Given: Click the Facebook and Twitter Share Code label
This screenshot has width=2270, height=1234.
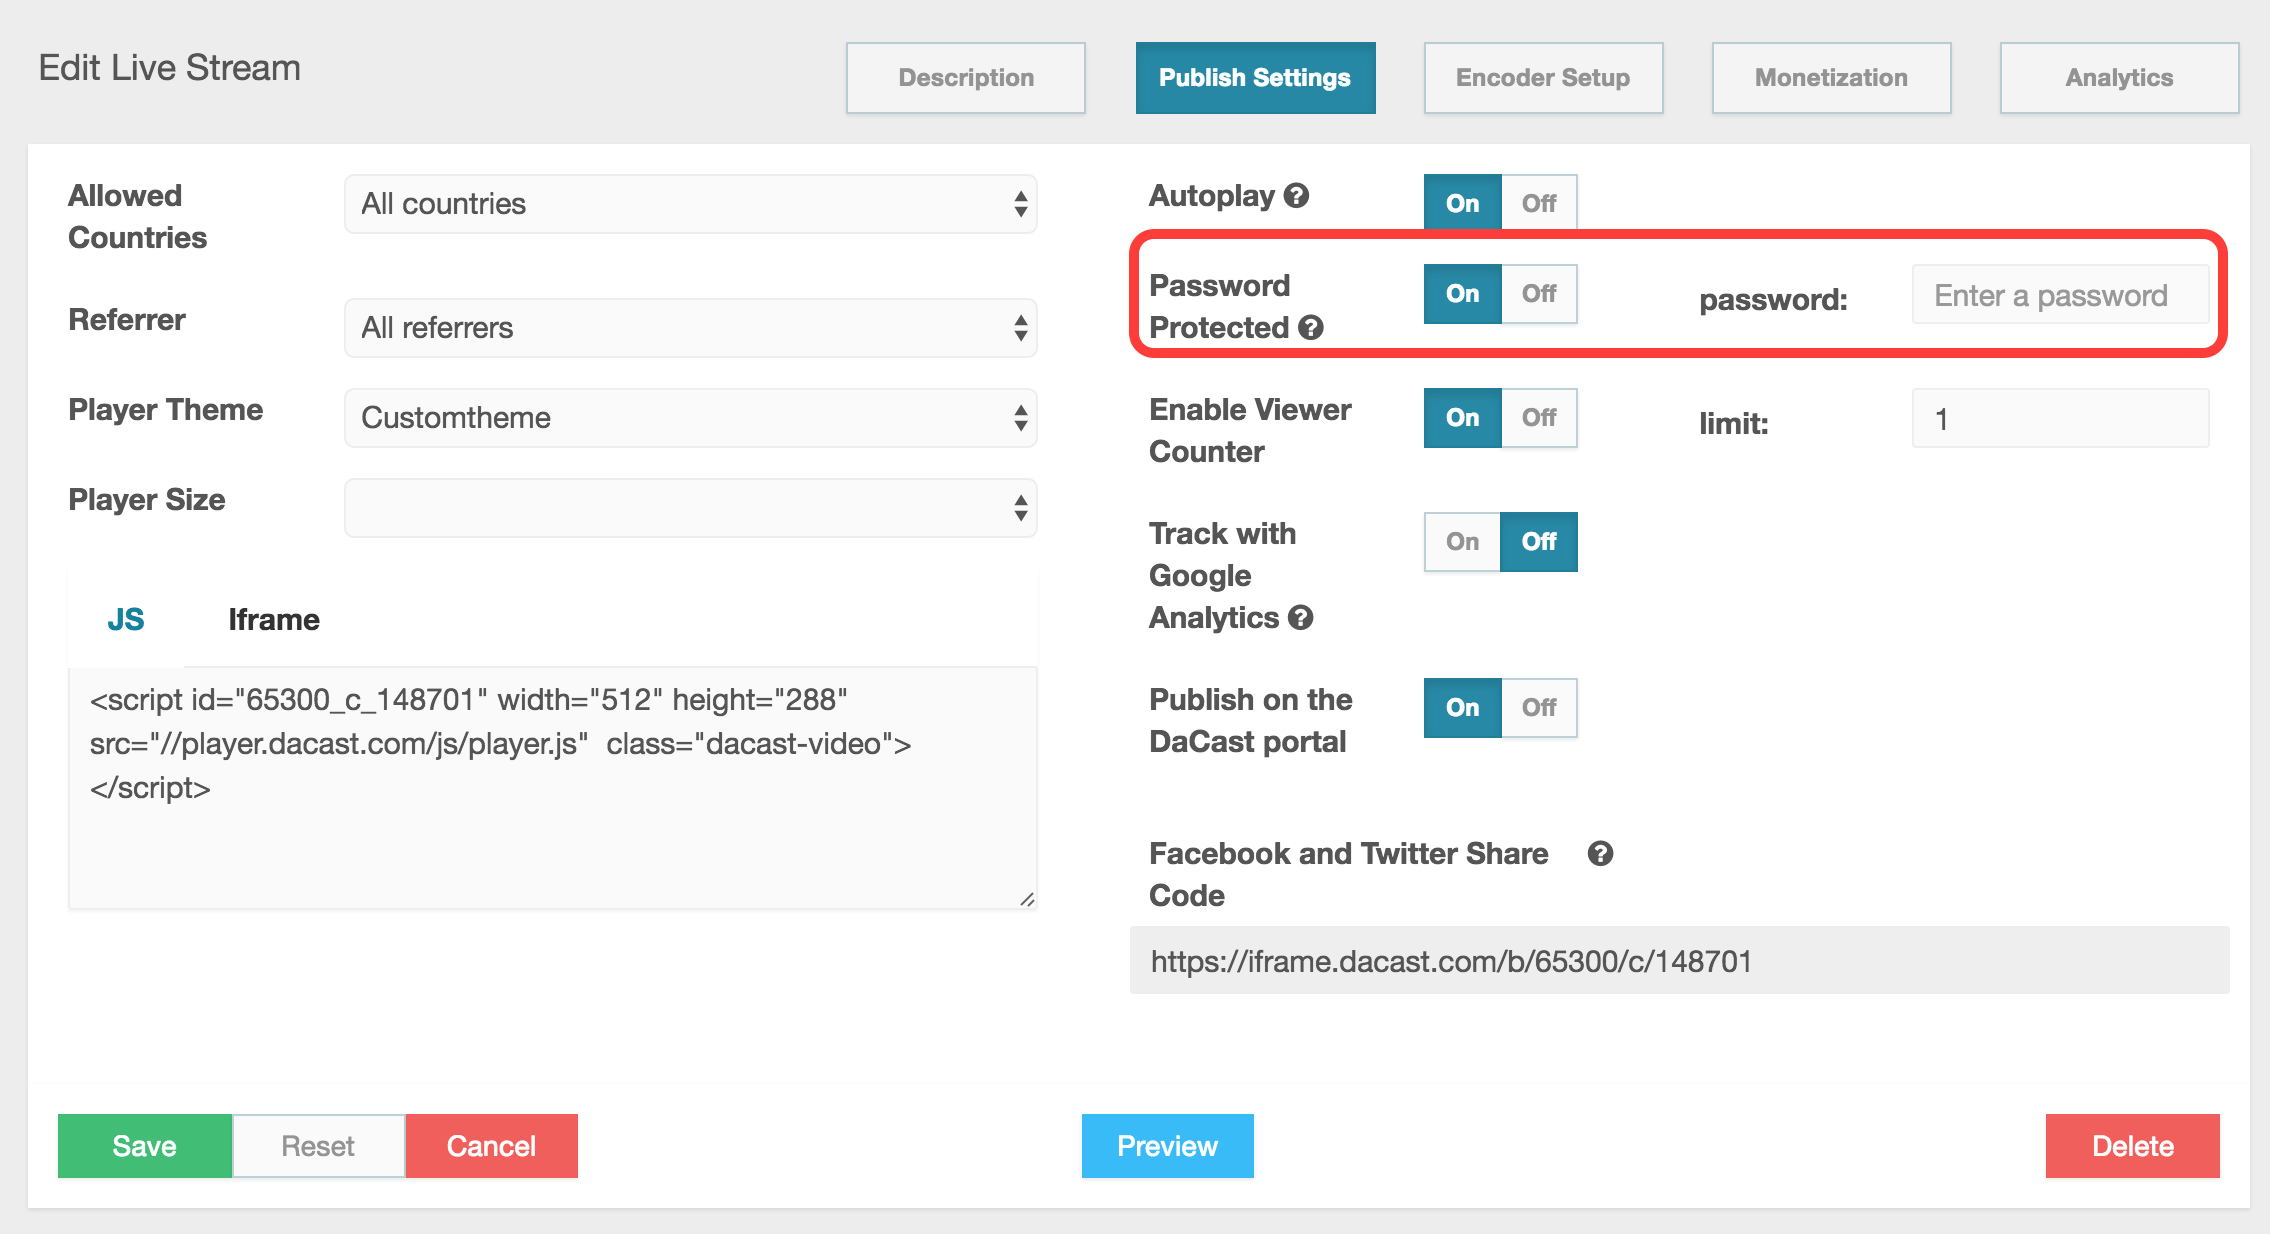Looking at the screenshot, I should (x=1348, y=875).
